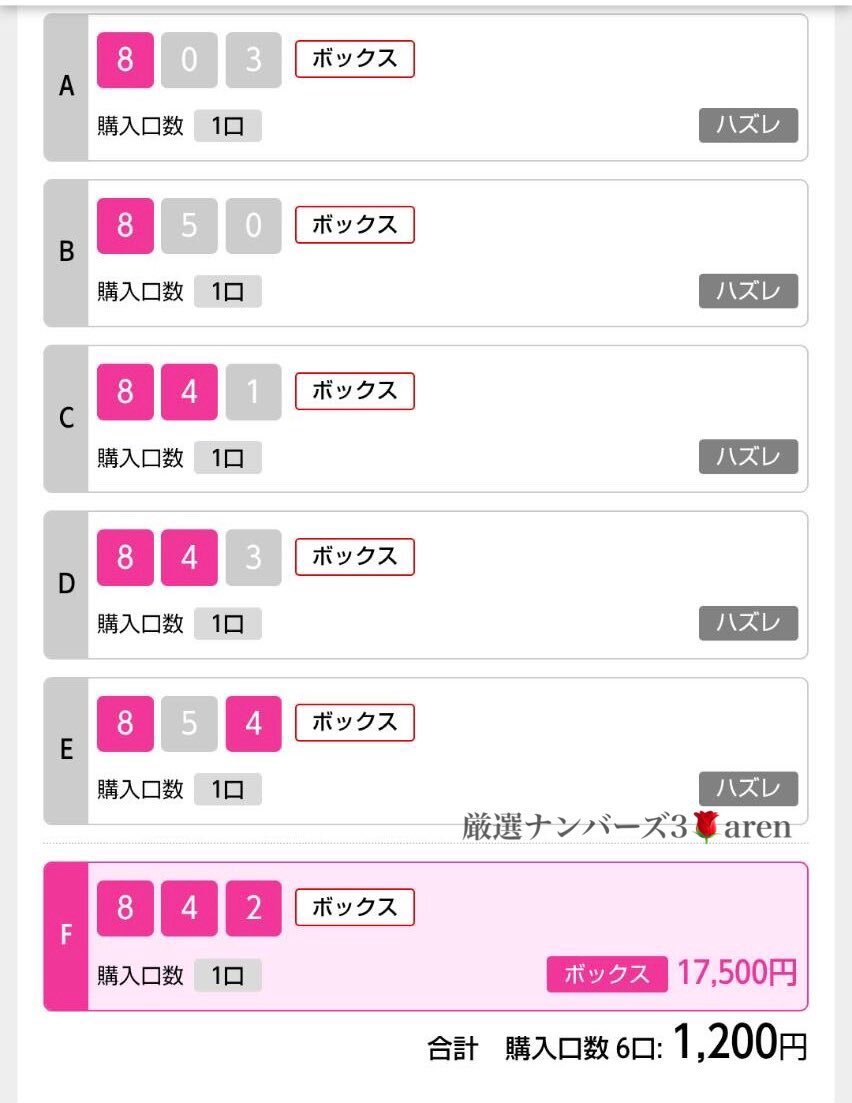Click the 1,200円 total amount
The height and width of the screenshot is (1103, 852).
point(740,1043)
